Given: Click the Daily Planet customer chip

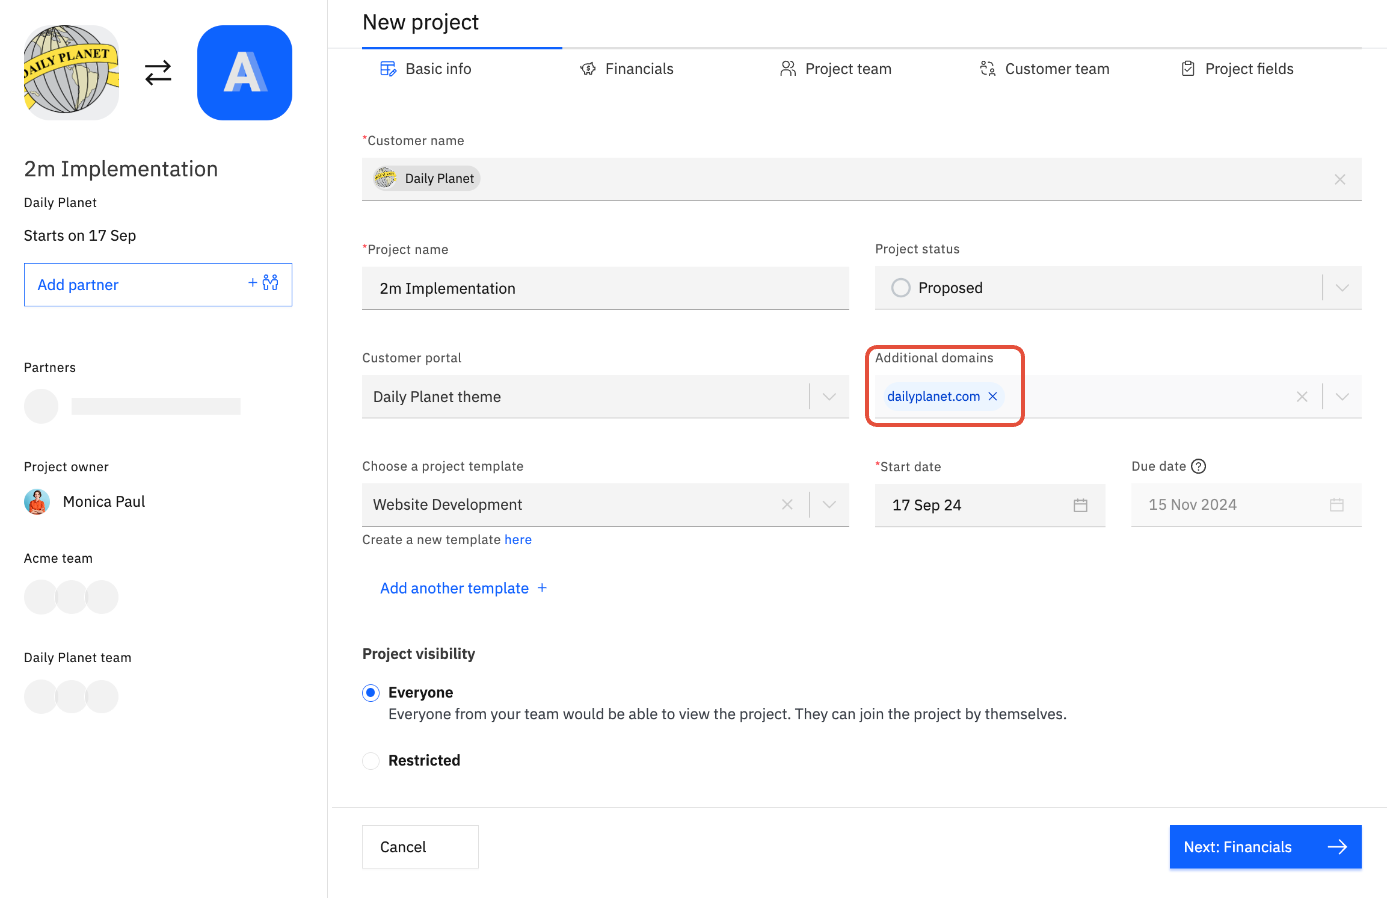Looking at the screenshot, I should 427,178.
